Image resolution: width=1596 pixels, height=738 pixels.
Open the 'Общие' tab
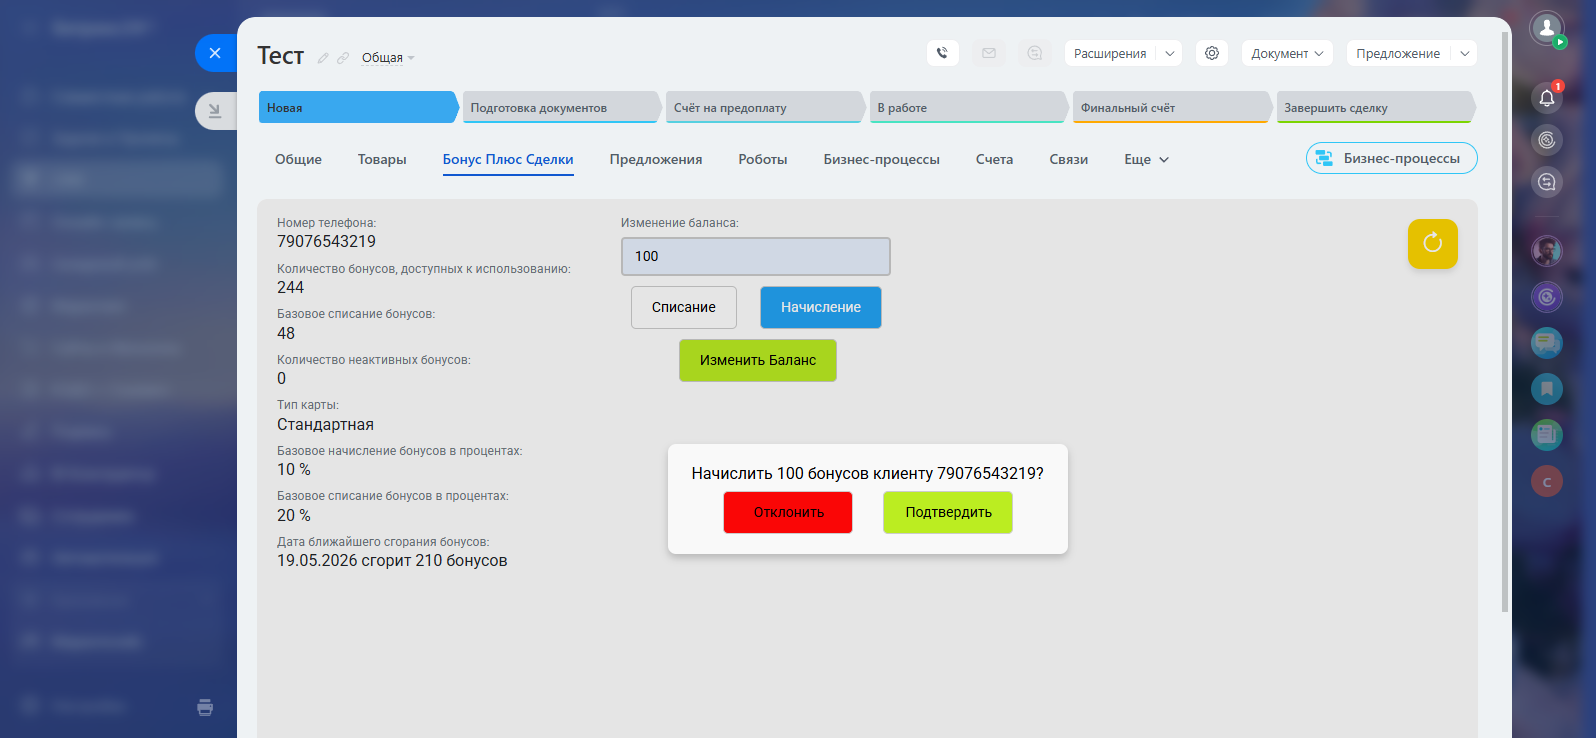pyautogui.click(x=298, y=159)
